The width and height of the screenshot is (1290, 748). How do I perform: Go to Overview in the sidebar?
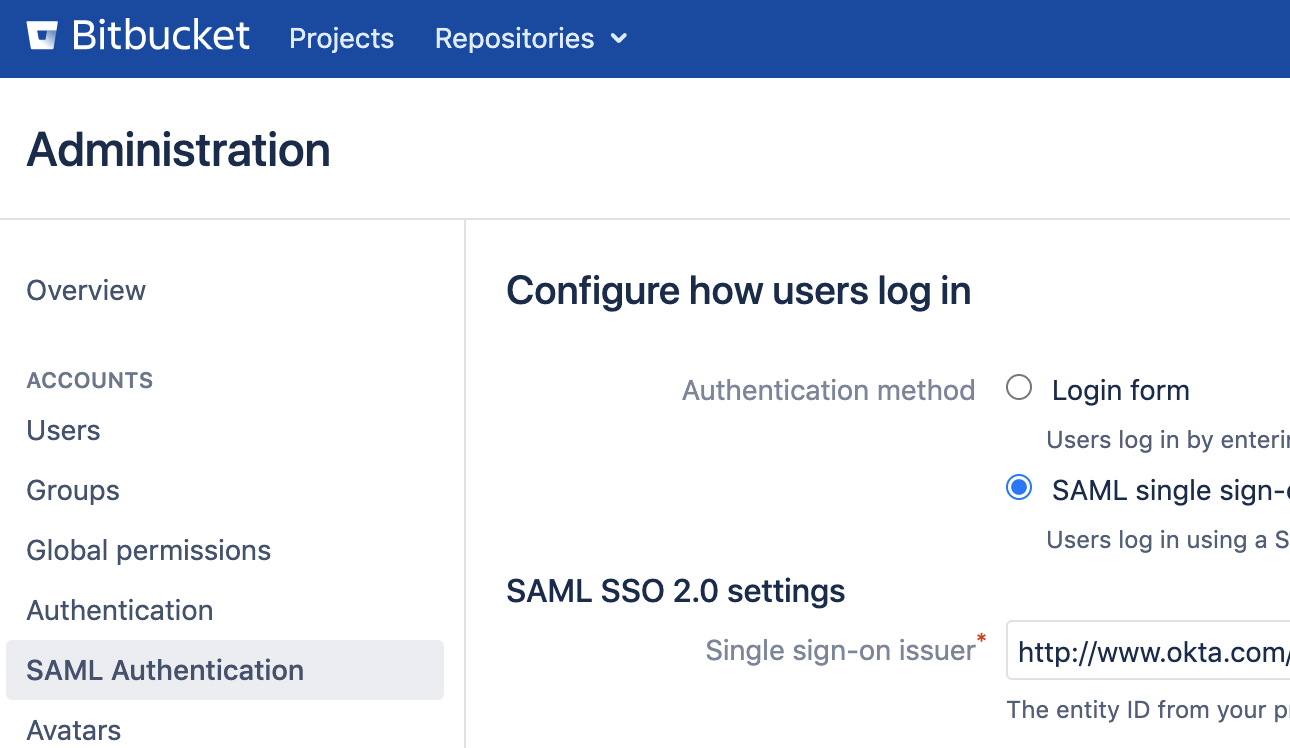[x=86, y=290]
